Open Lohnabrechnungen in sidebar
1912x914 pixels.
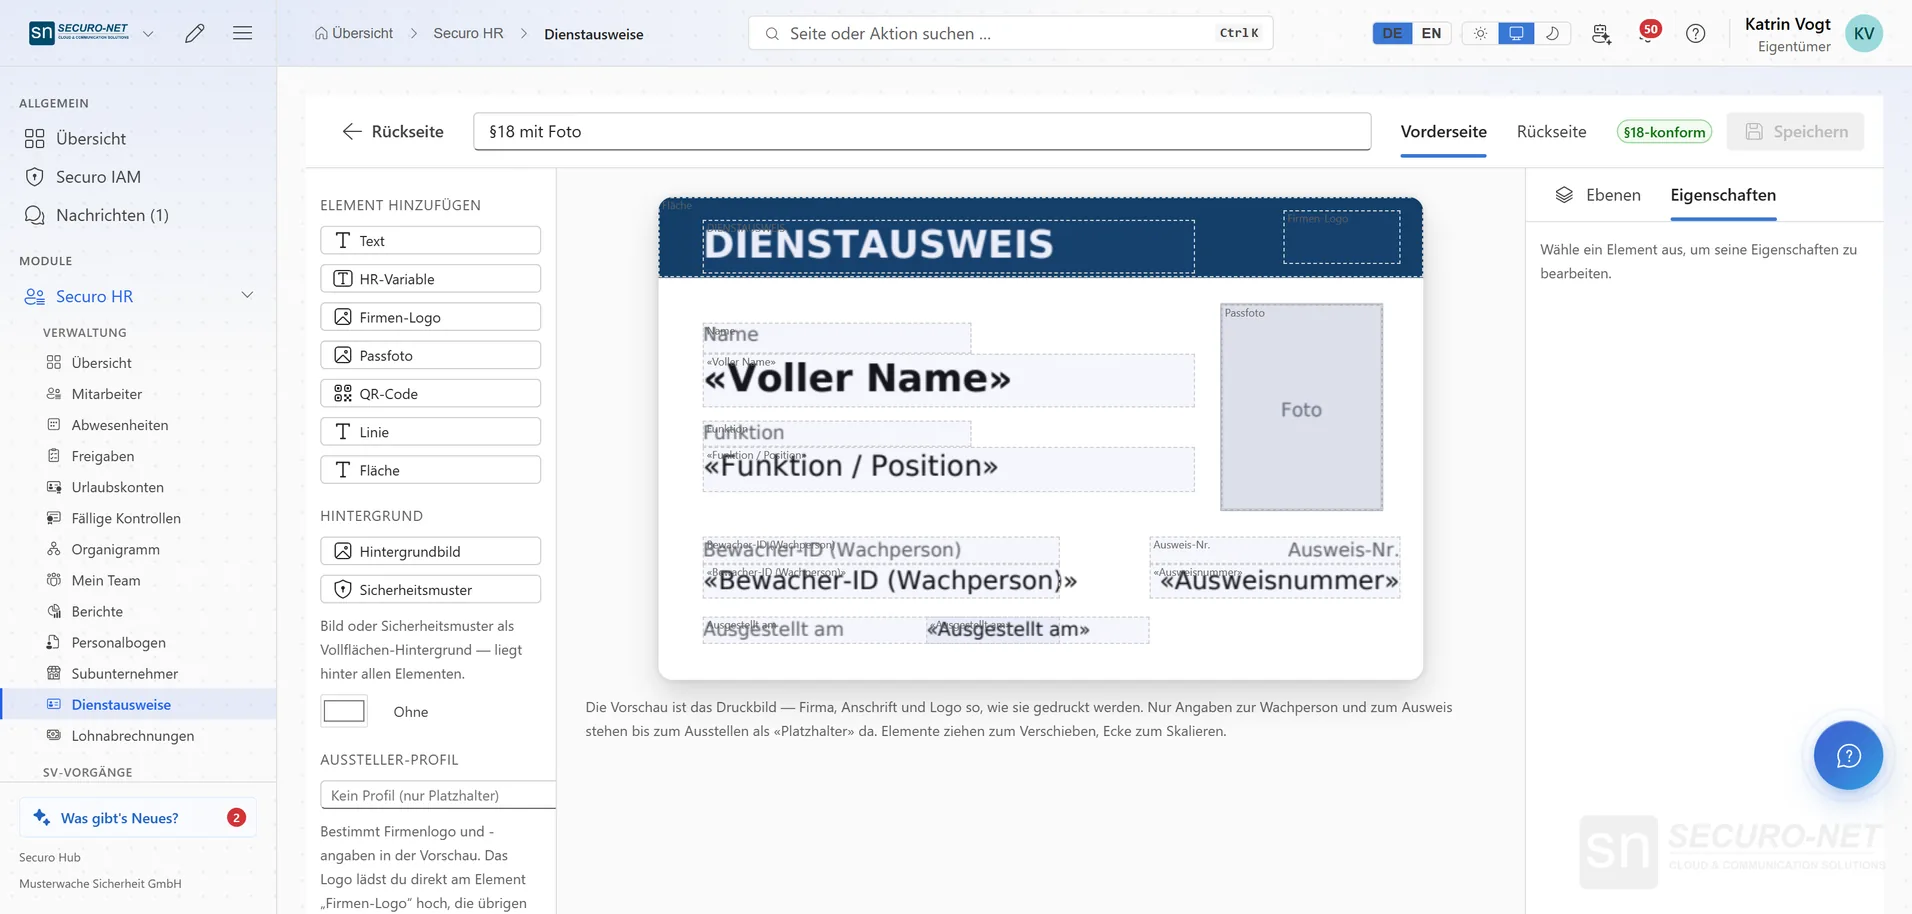point(133,736)
